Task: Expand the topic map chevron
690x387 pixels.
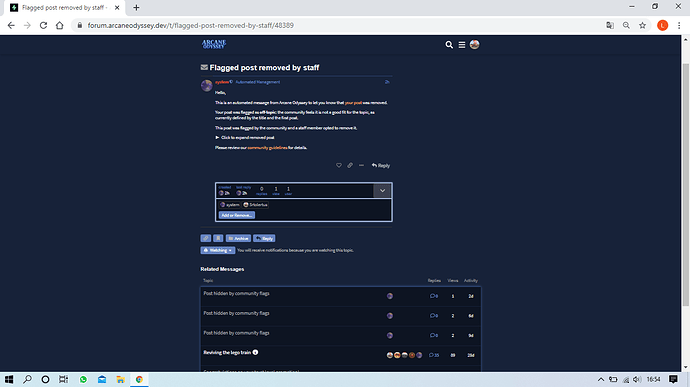Action: click(382, 191)
